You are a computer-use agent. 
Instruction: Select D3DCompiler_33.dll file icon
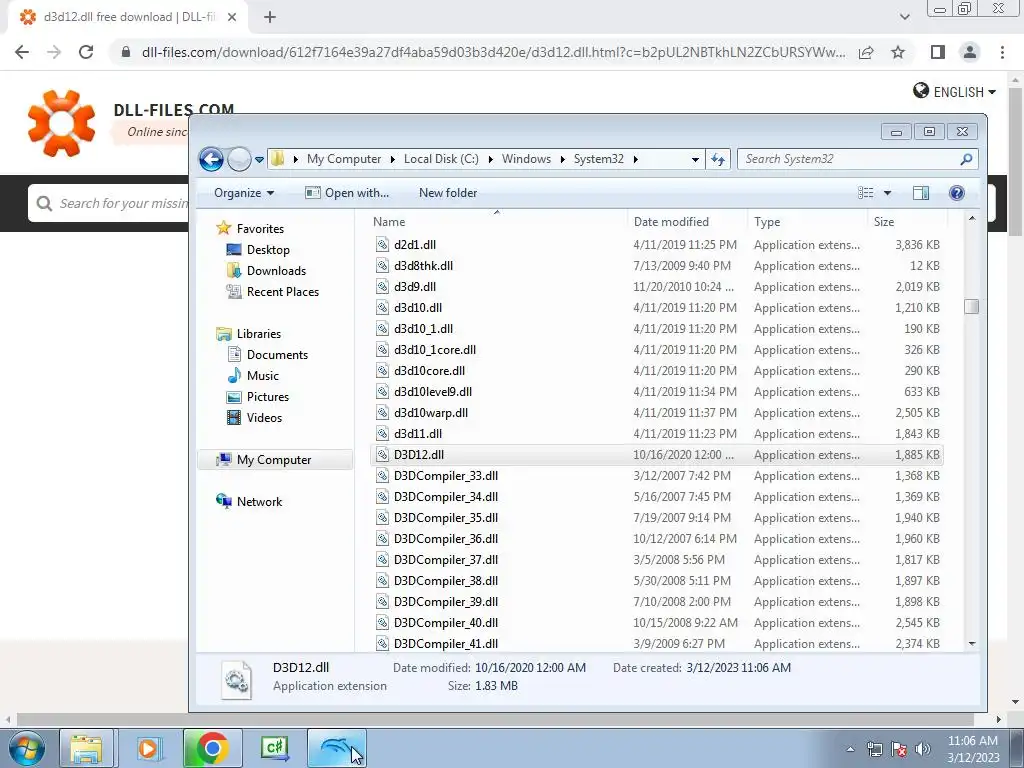[x=382, y=475]
